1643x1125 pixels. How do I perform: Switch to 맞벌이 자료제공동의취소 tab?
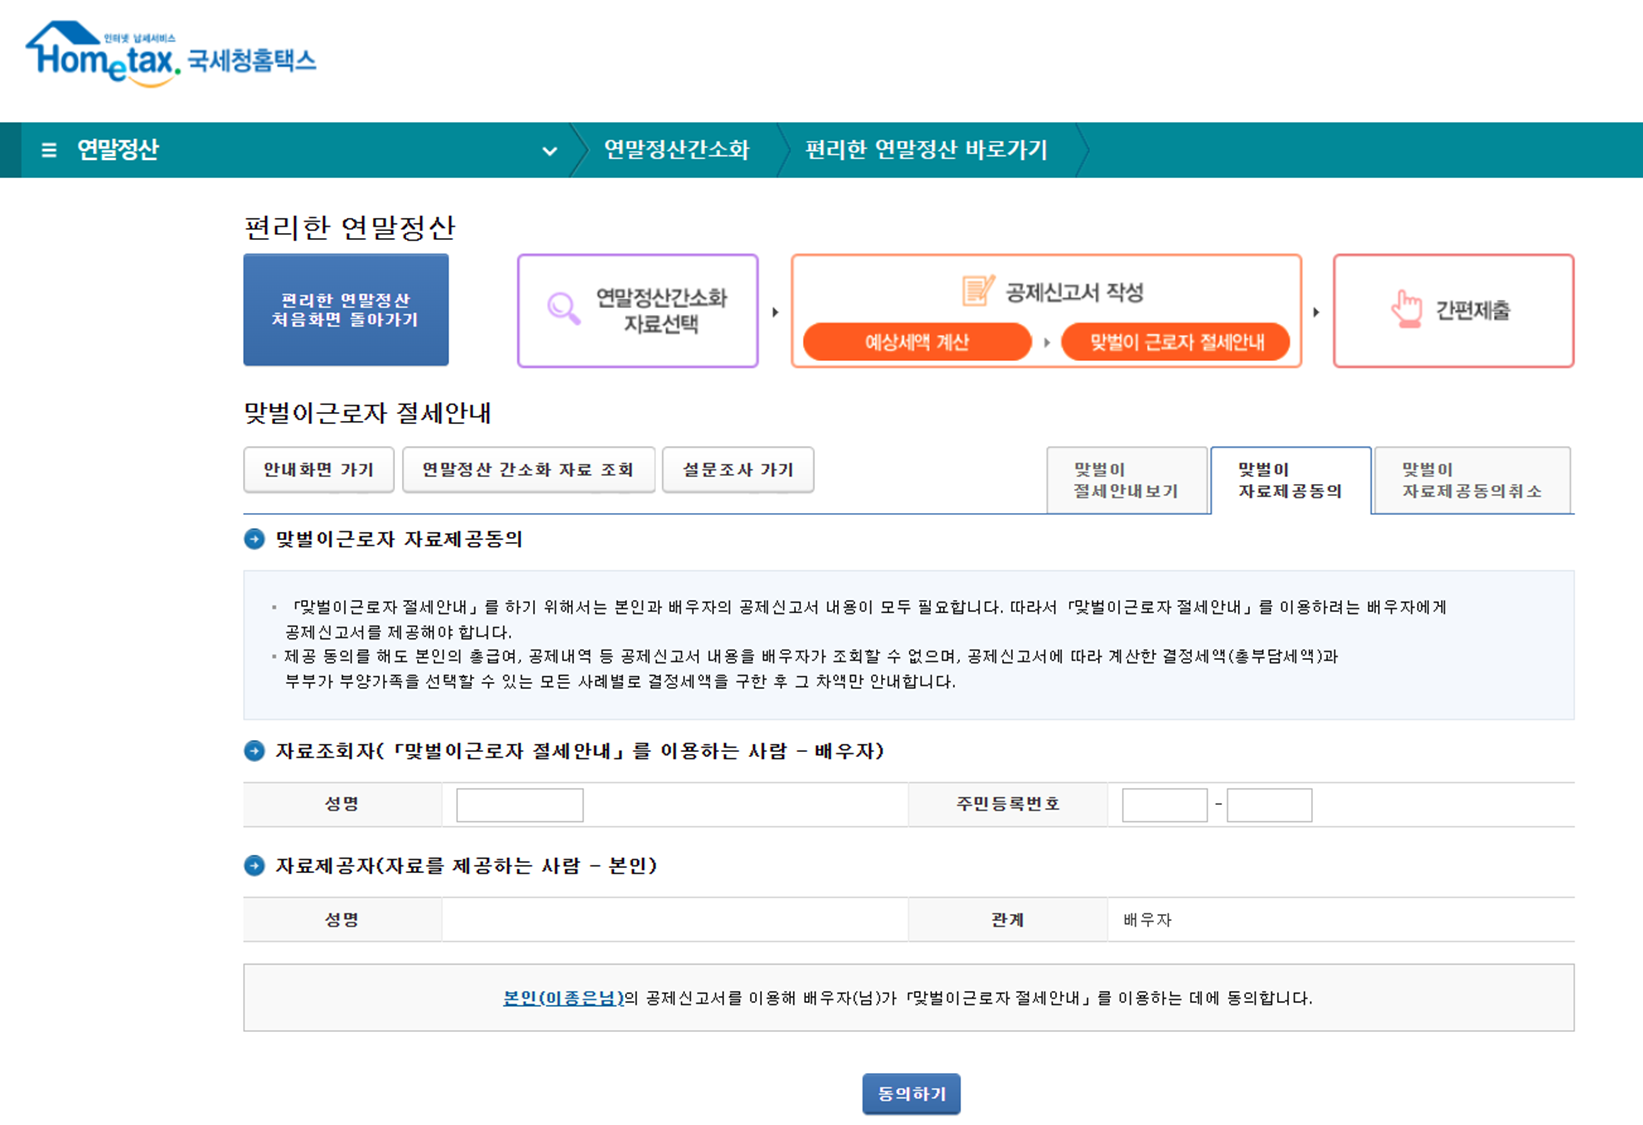click(x=1473, y=480)
